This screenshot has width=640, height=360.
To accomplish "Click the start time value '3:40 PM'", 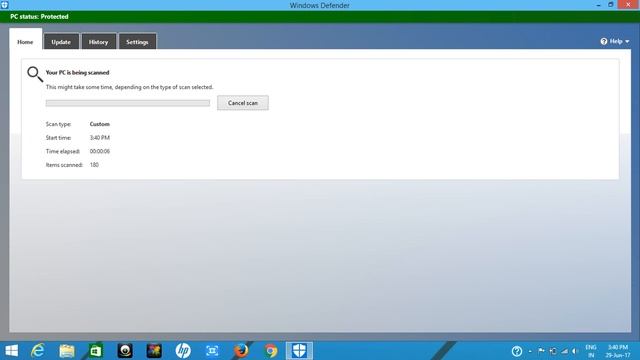I will pos(100,138).
